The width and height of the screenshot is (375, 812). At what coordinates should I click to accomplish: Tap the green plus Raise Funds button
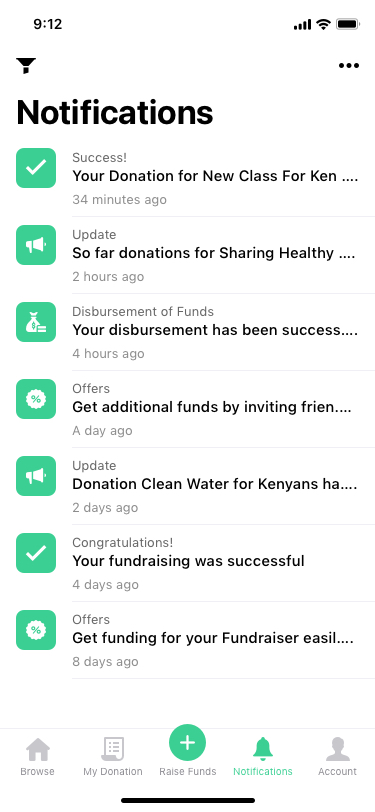coord(188,743)
